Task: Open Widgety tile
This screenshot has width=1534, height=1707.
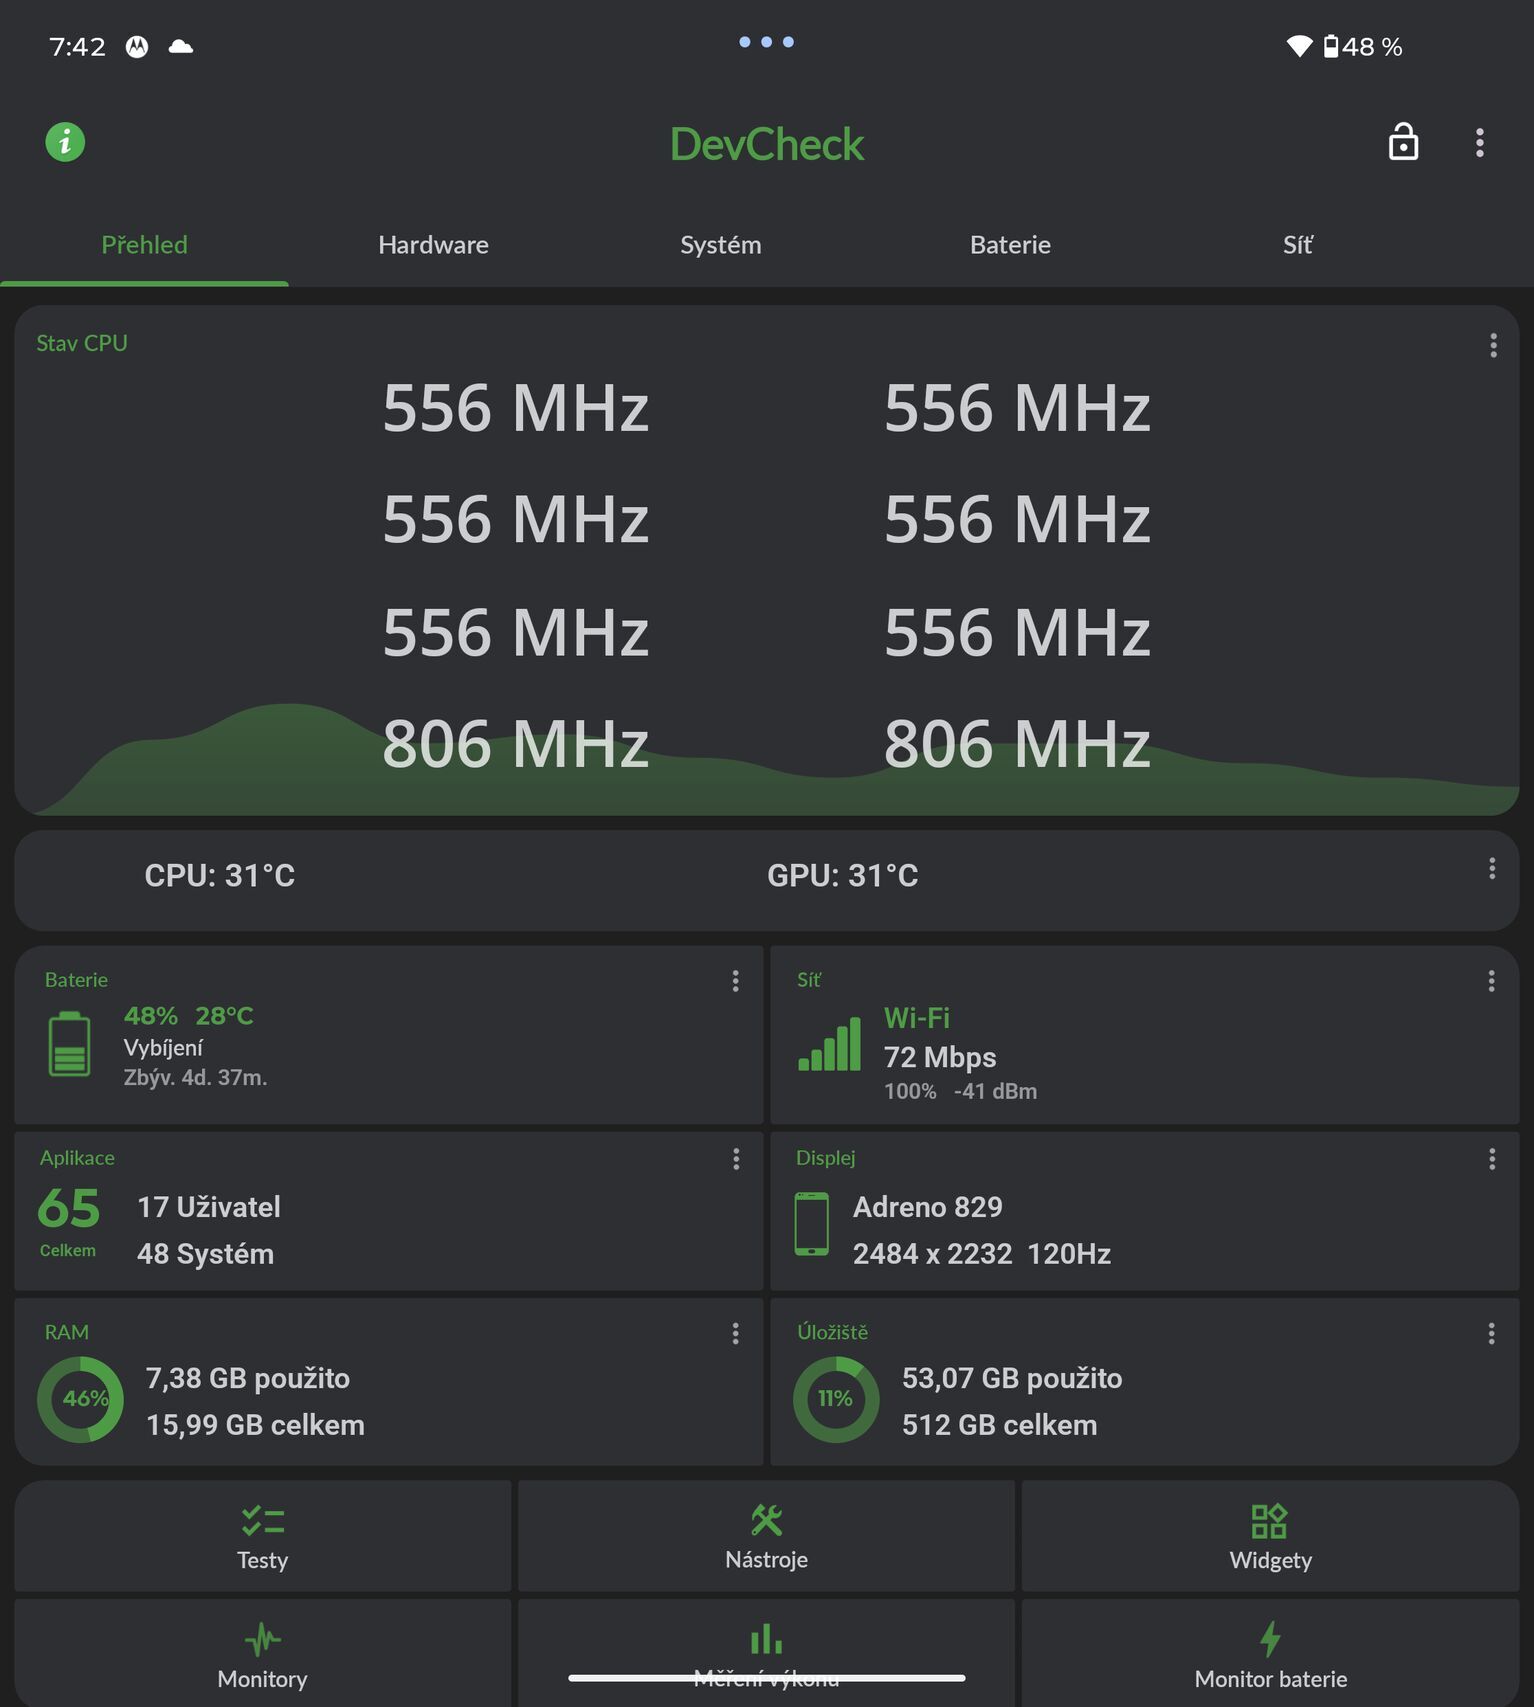Action: [x=1270, y=1537]
